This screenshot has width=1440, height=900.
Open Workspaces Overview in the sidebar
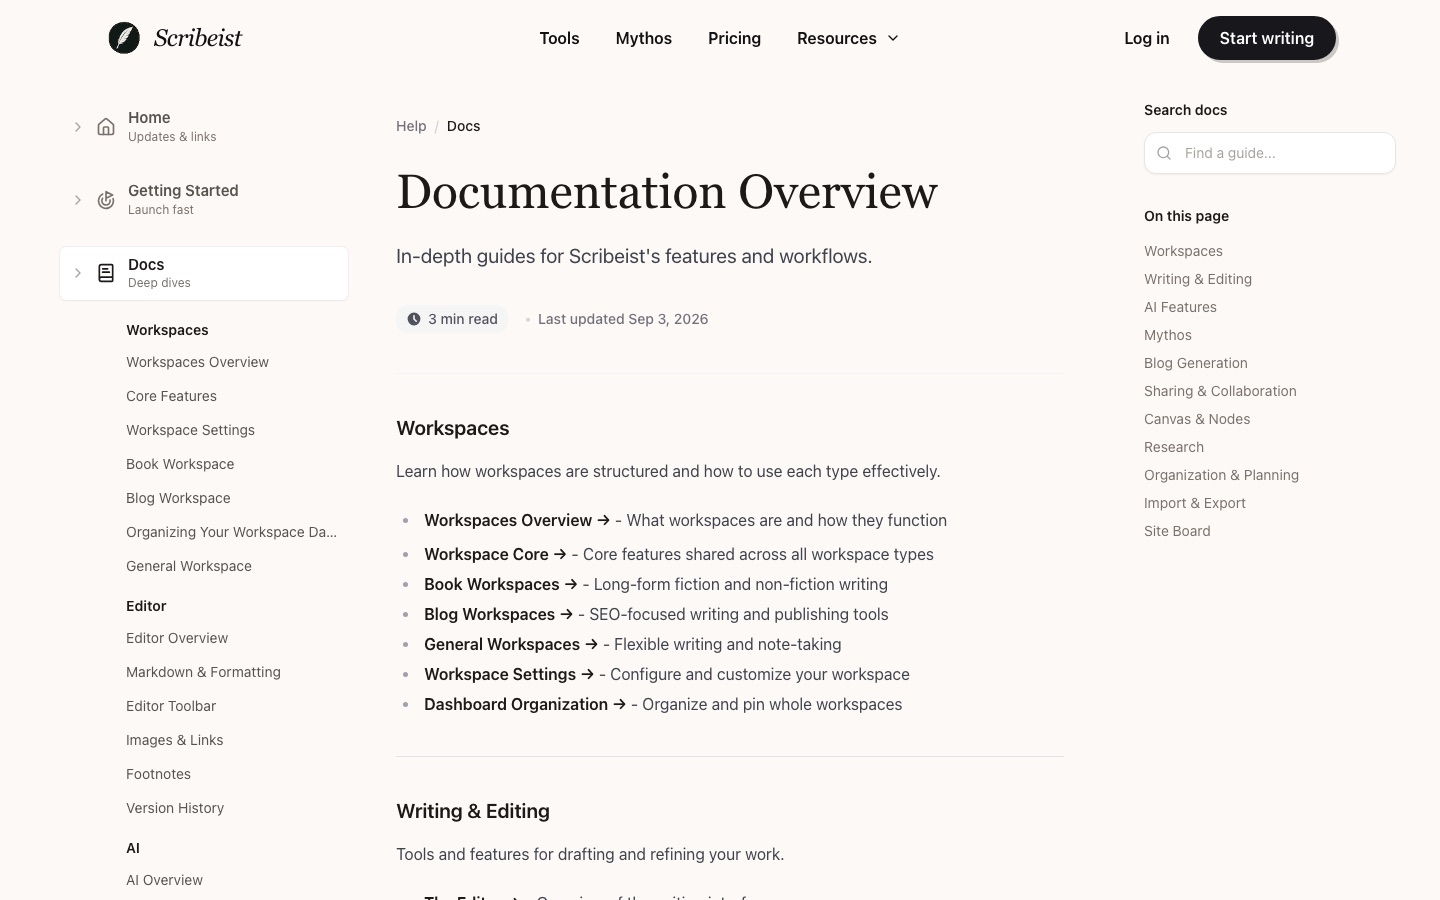197,362
